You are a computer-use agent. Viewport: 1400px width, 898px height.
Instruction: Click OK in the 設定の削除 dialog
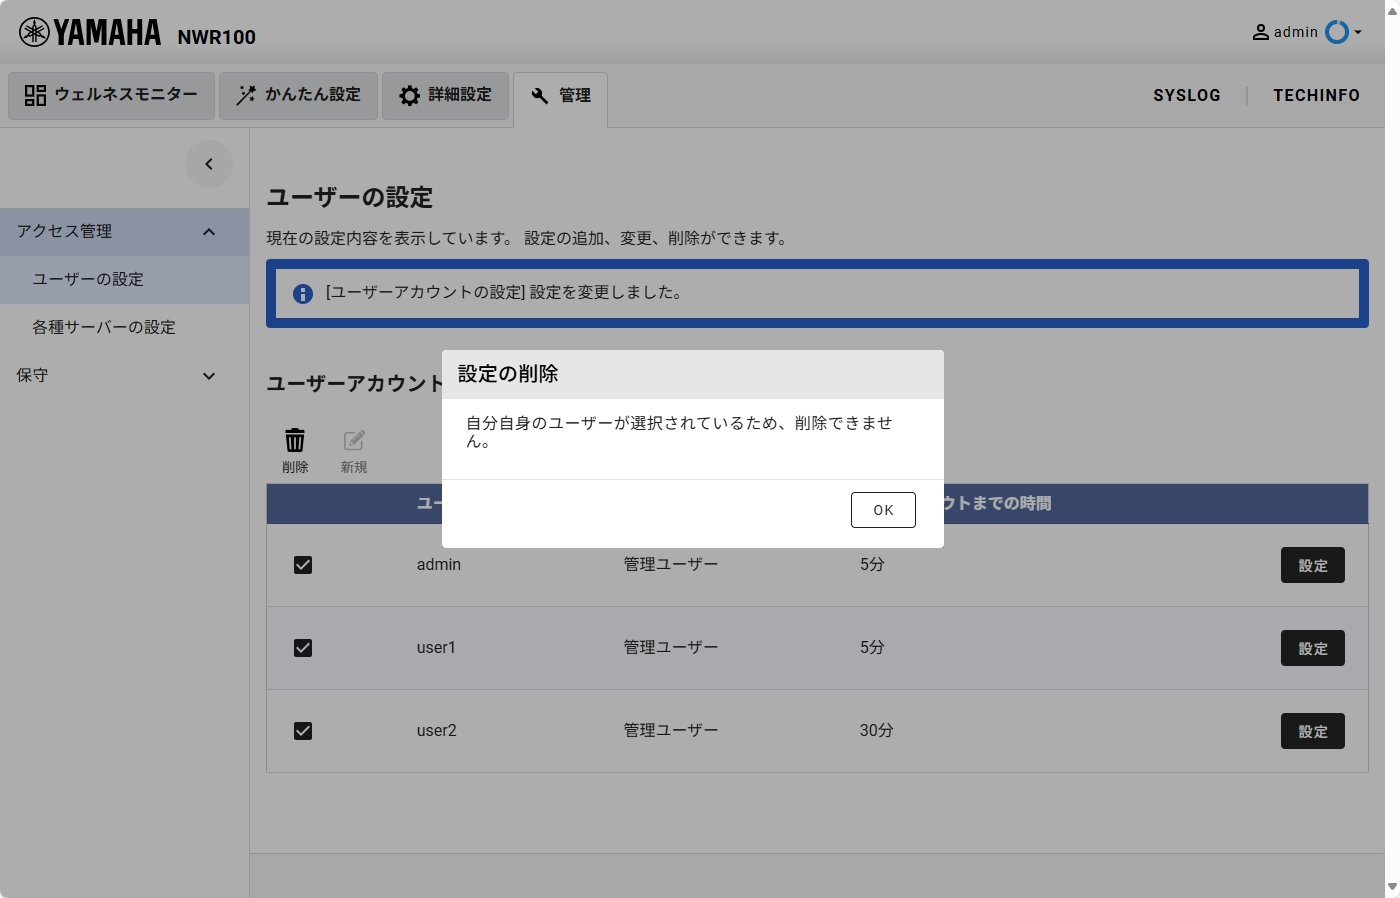(x=883, y=509)
